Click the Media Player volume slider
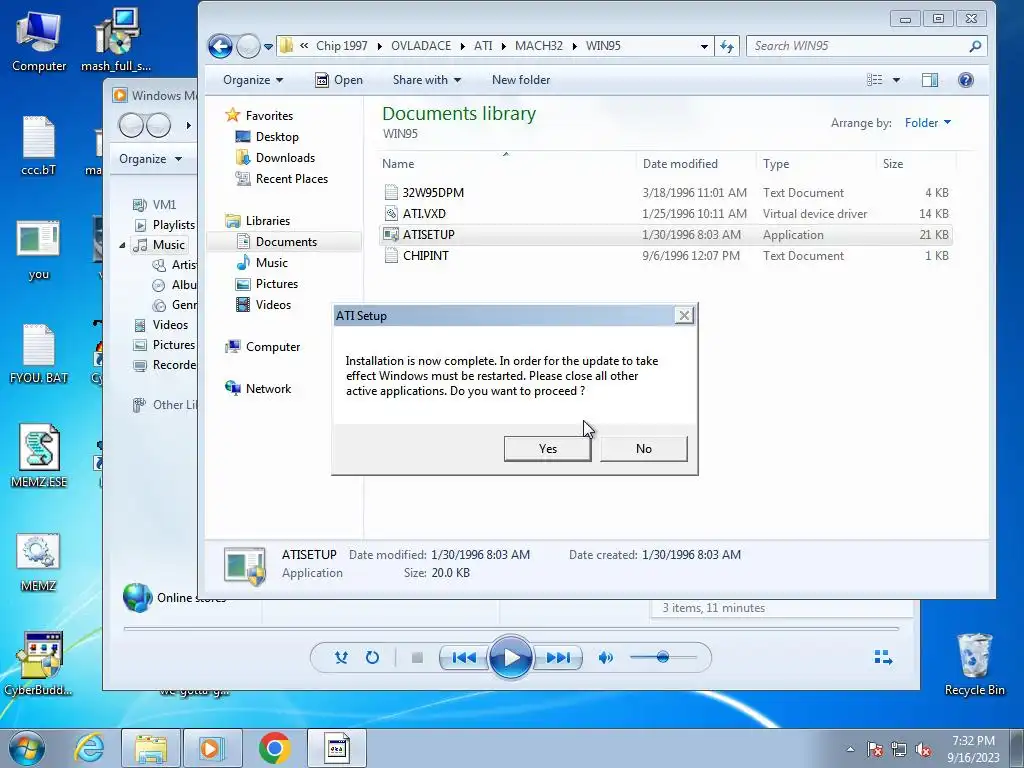Image resolution: width=1024 pixels, height=768 pixels. coord(663,657)
